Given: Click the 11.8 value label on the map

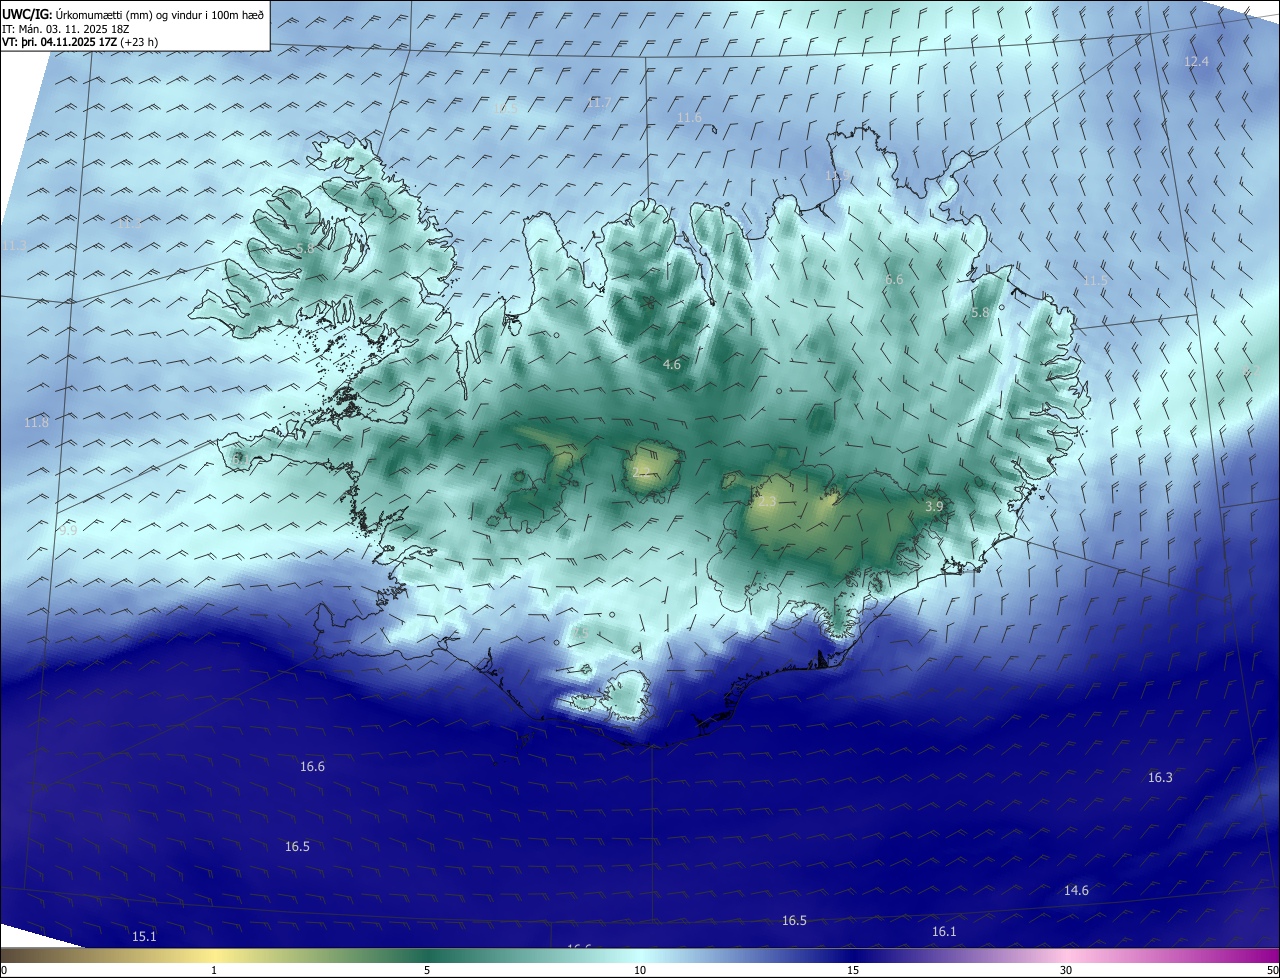Looking at the screenshot, I should (x=36, y=423).
